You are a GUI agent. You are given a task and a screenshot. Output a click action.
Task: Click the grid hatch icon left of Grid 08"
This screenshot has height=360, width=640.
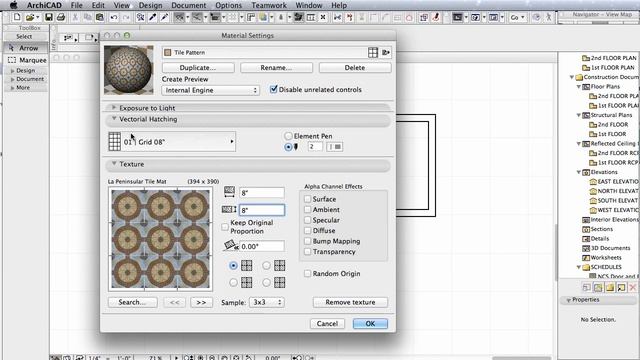pos(115,142)
